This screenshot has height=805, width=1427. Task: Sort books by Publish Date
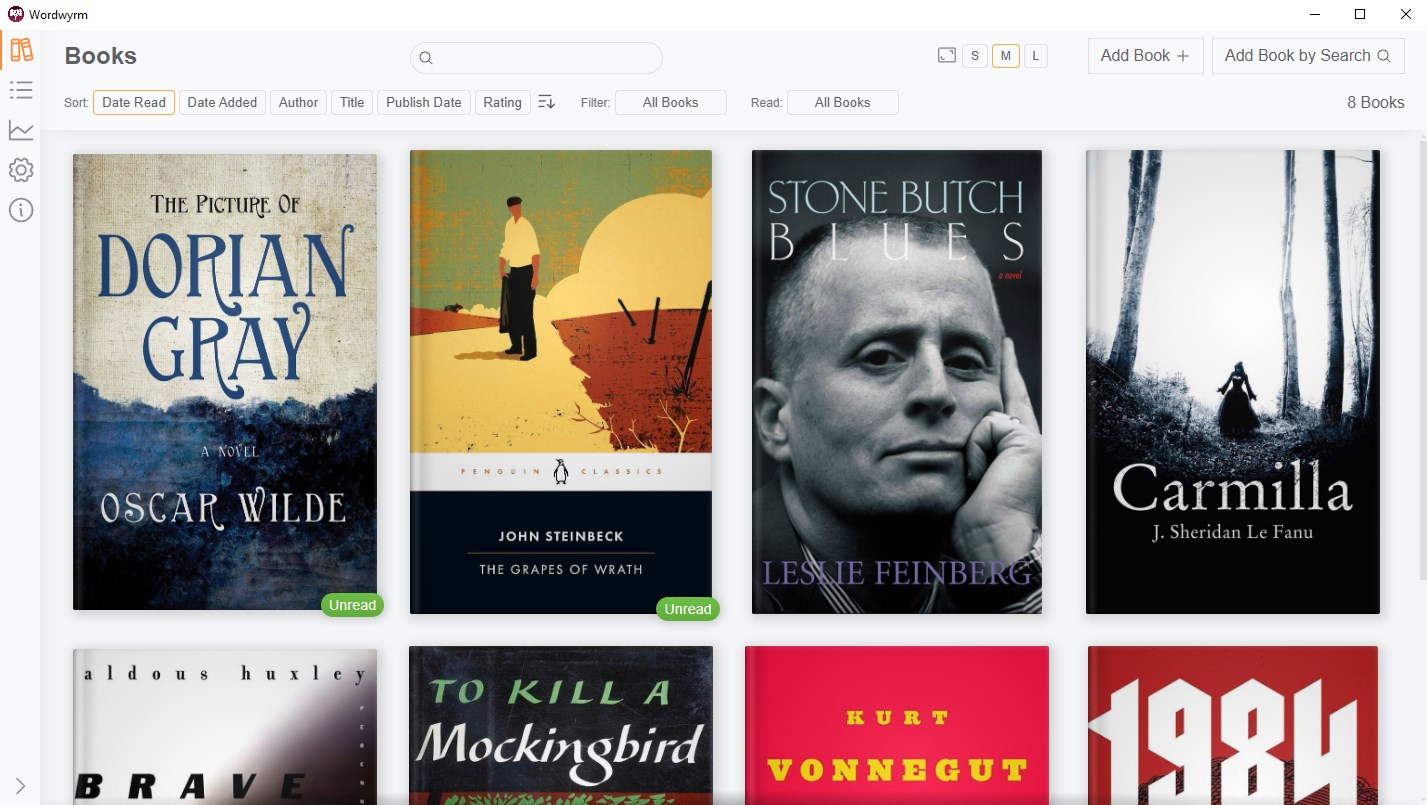pos(424,102)
